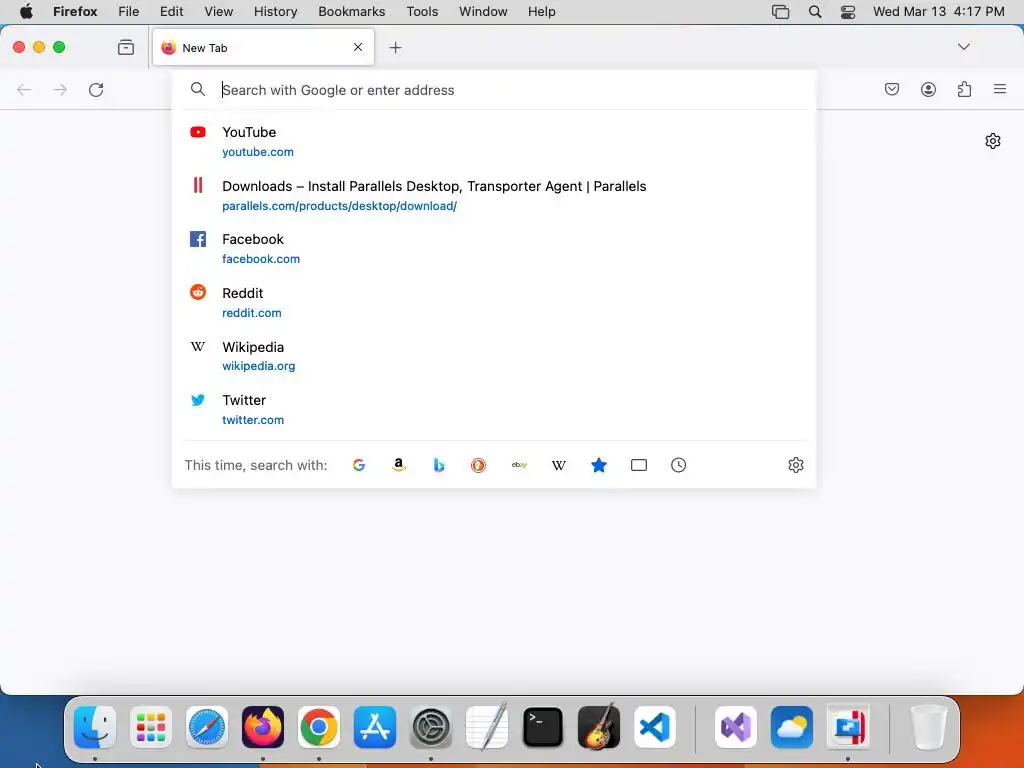Open TextEdit from the Dock
The width and height of the screenshot is (1024, 768).
click(487, 727)
